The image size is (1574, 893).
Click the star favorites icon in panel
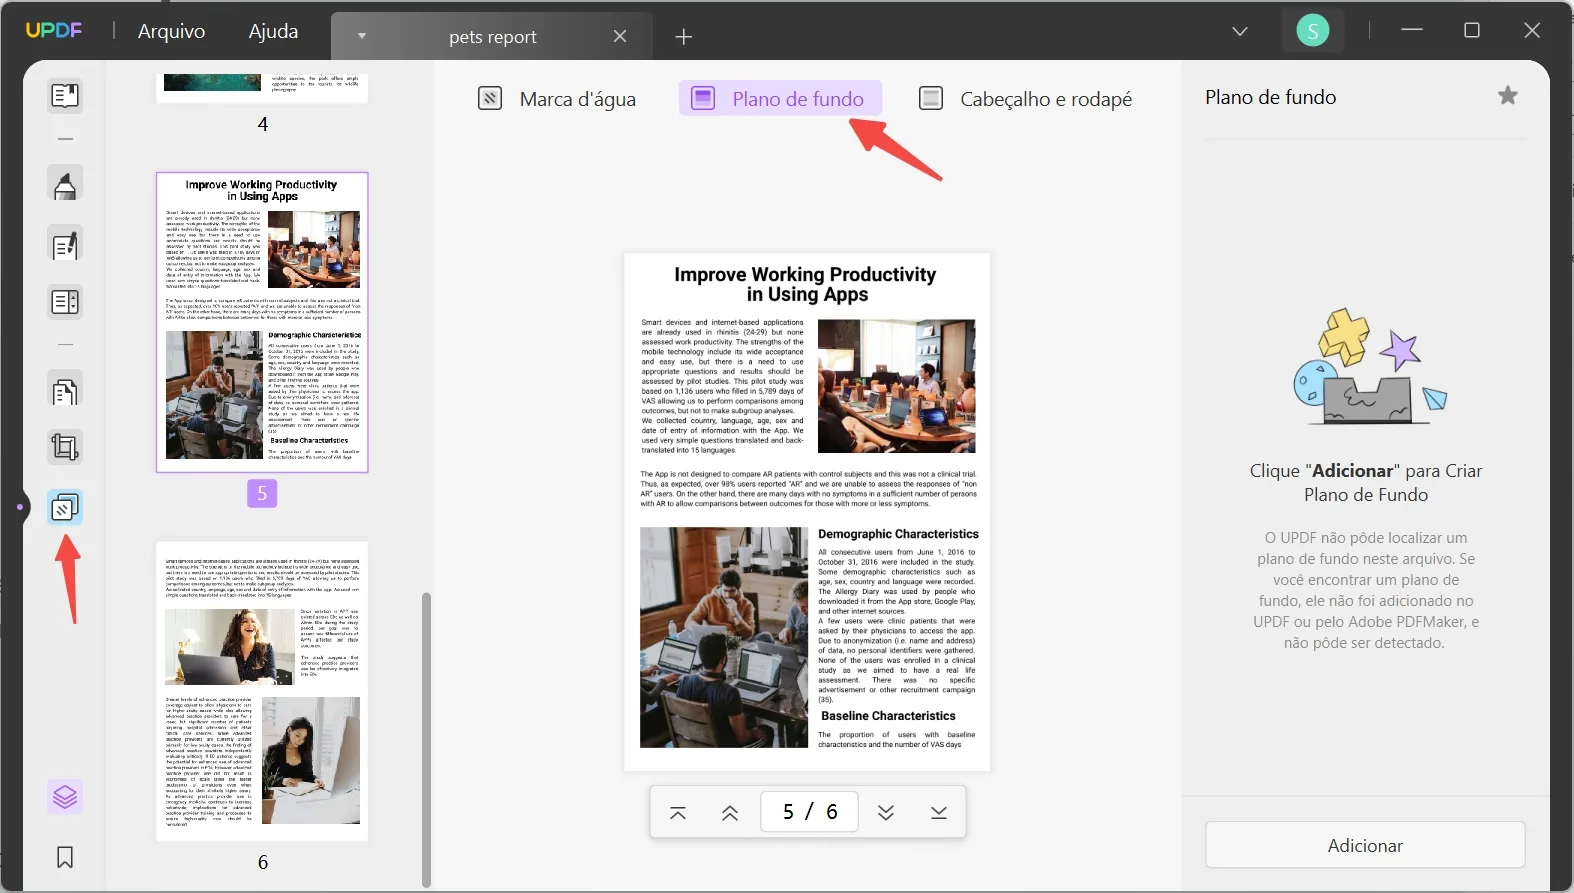(x=1508, y=96)
